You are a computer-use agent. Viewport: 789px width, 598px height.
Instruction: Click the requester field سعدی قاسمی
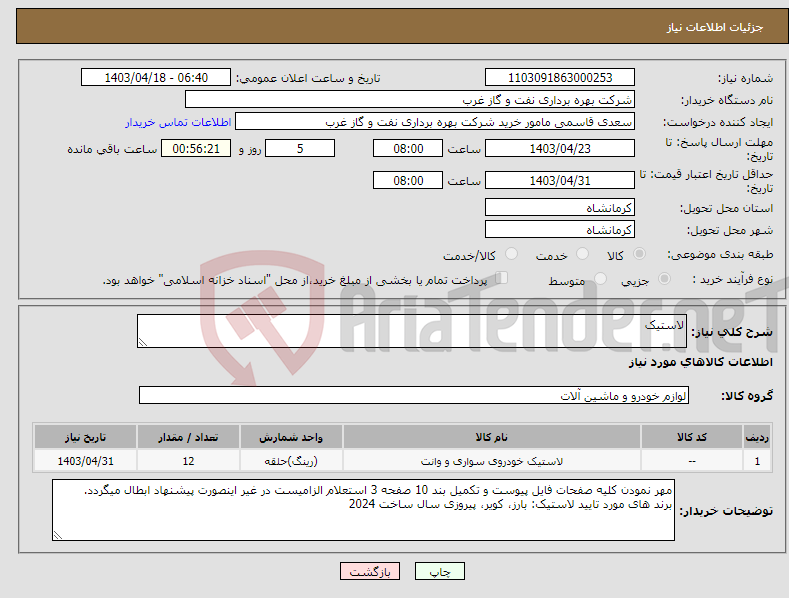pyautogui.click(x=435, y=122)
